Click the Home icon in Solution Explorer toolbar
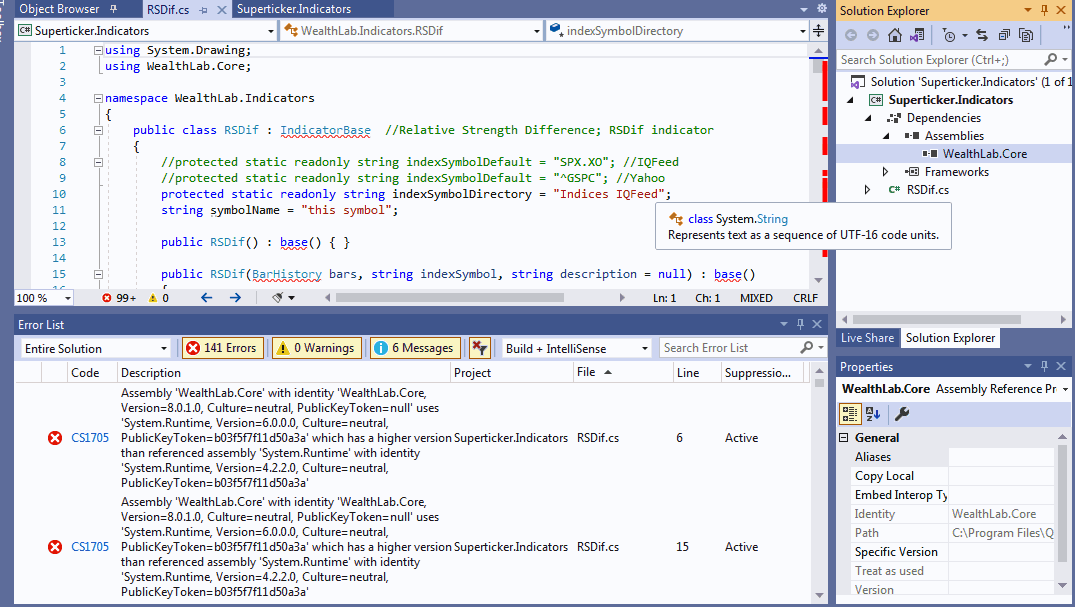The height and width of the screenshot is (607, 1075). [x=895, y=34]
